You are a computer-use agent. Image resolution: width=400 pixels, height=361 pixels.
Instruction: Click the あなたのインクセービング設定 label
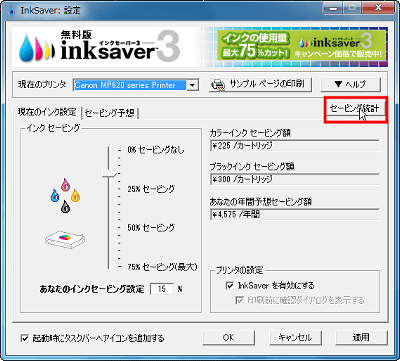[92, 289]
